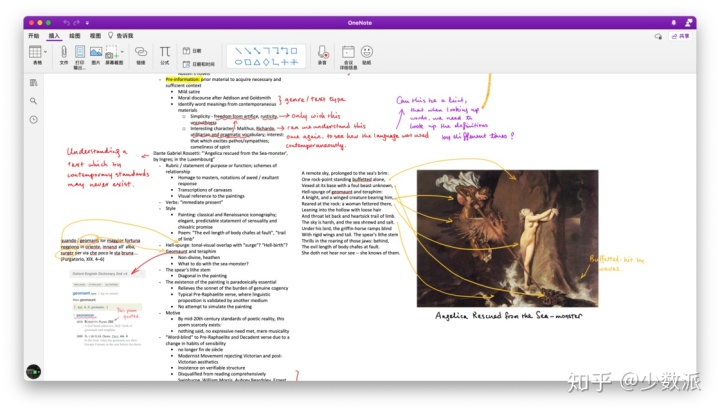720x412 pixels.
Task: Insert an equation with the pi icon
Action: 165,51
